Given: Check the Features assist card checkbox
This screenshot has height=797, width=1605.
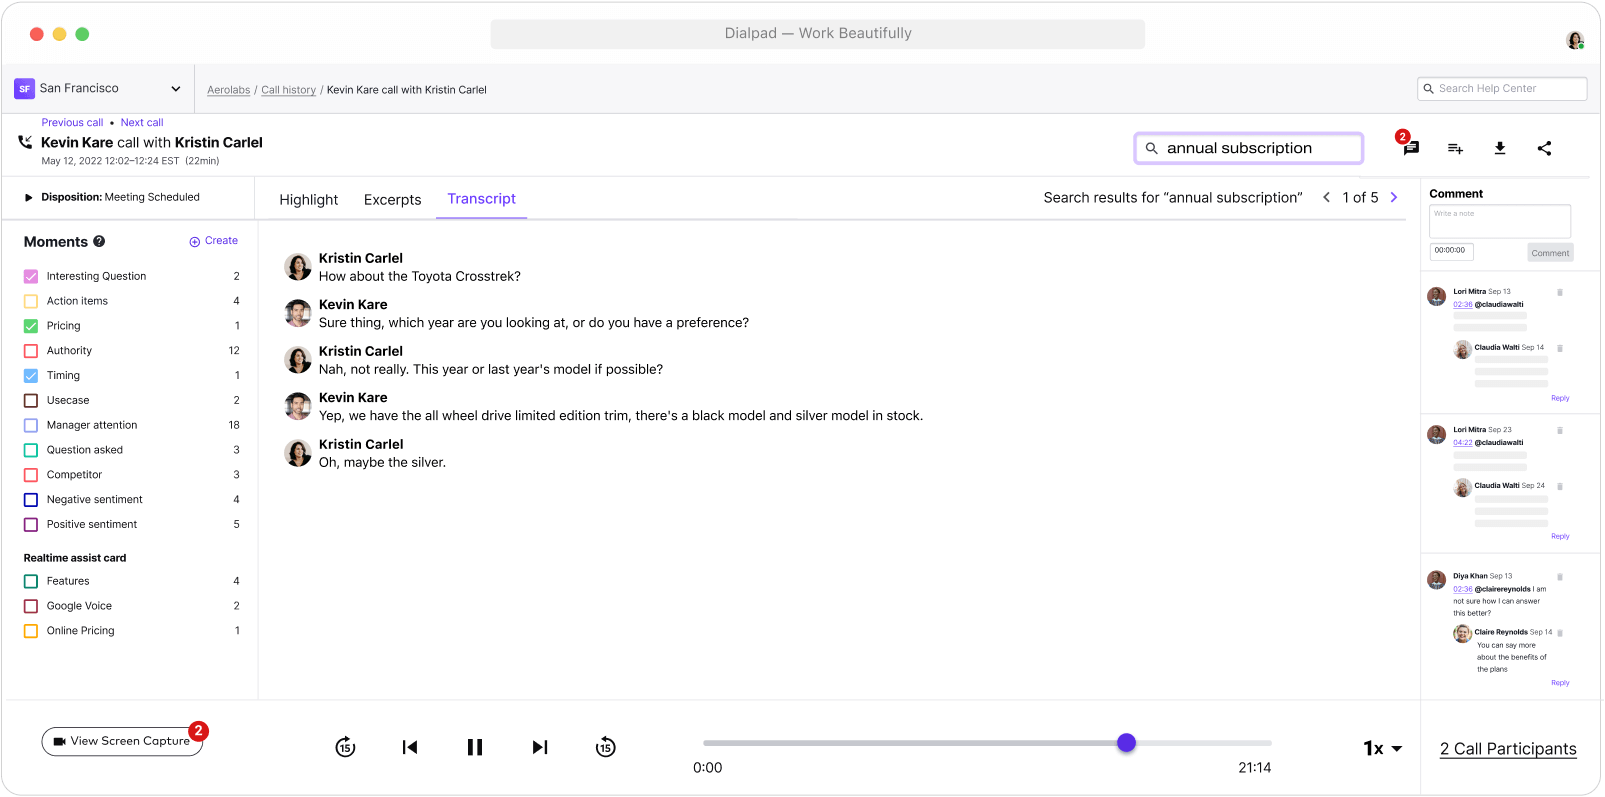Looking at the screenshot, I should coord(31,581).
